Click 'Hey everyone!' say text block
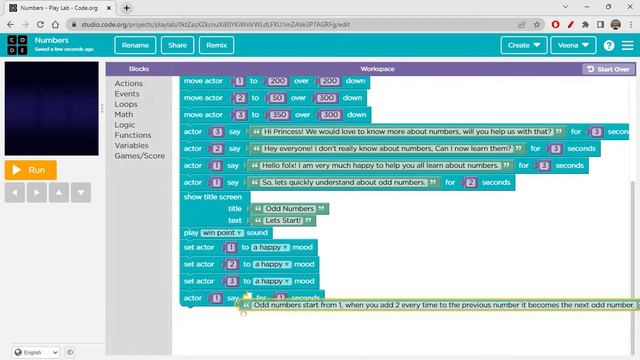The image size is (640, 360). click(387, 149)
